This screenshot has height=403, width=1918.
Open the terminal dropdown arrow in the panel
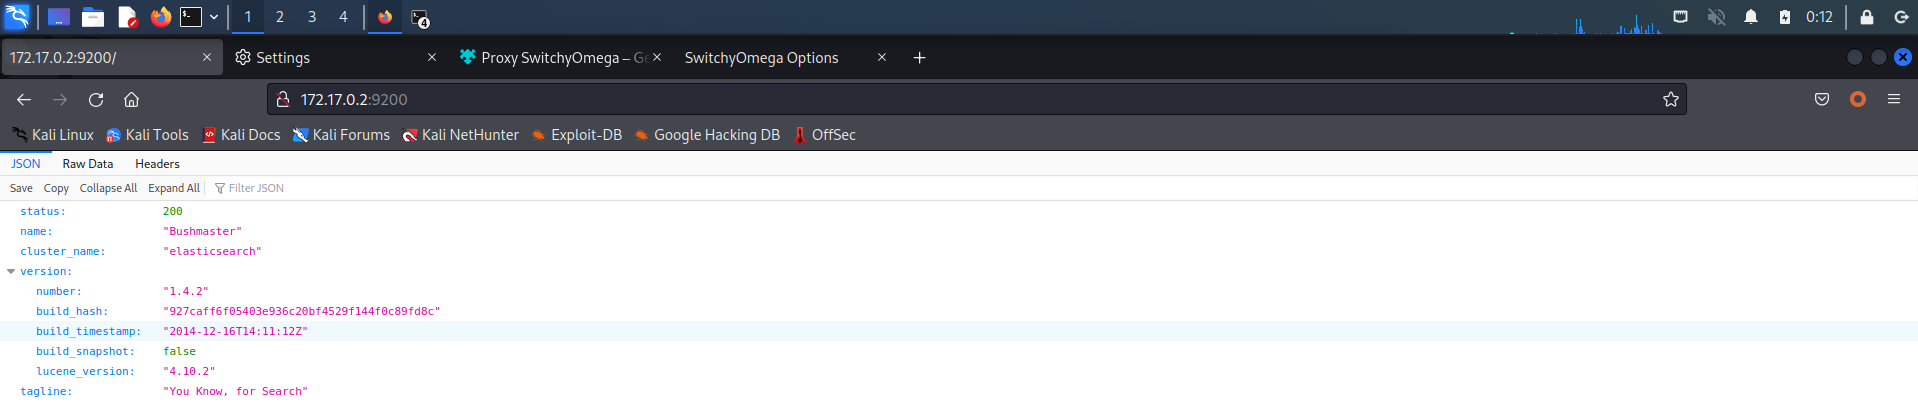[x=214, y=17]
